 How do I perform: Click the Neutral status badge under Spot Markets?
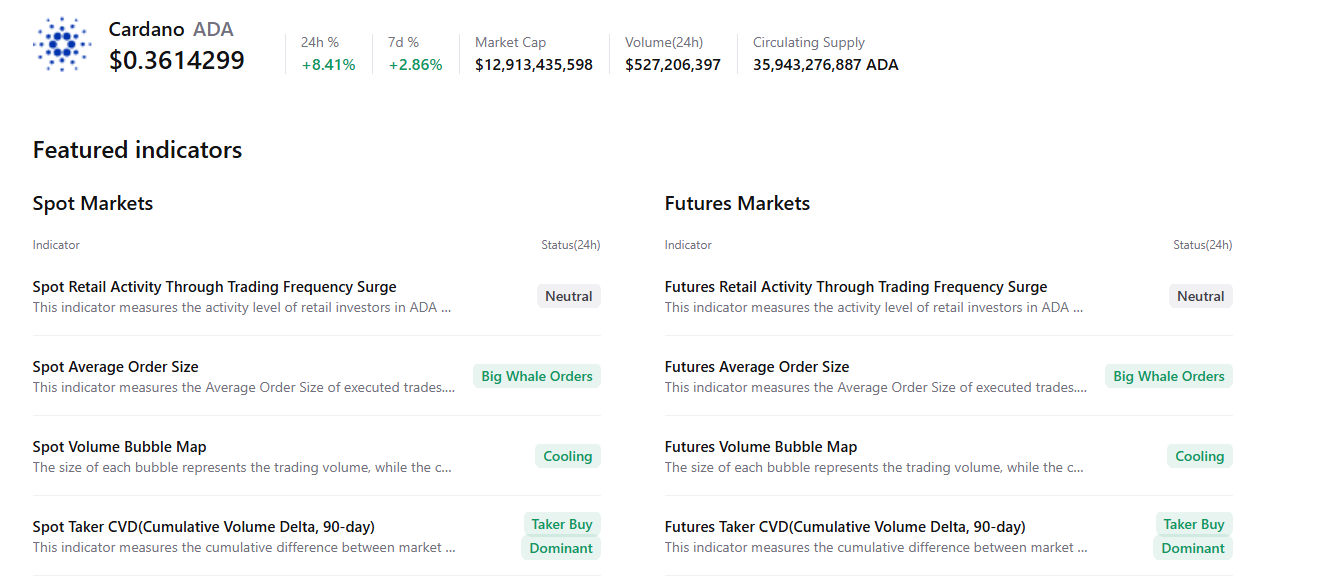[x=568, y=295]
